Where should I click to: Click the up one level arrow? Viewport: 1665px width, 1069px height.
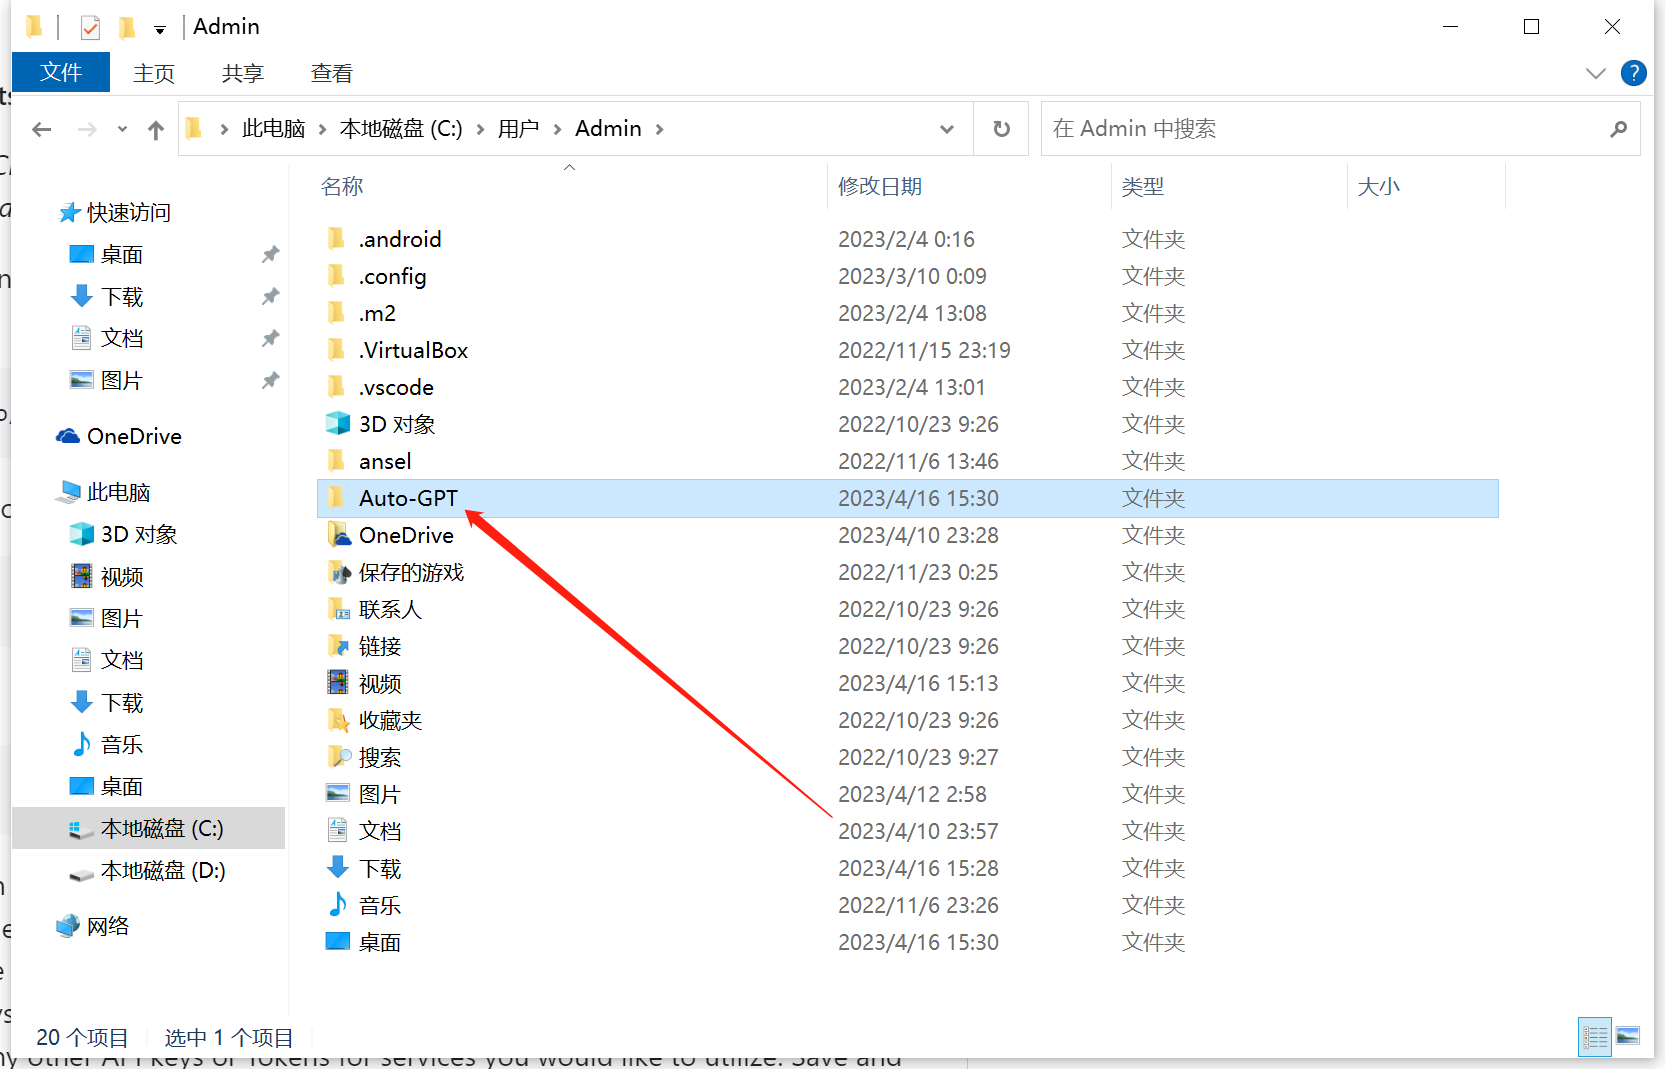tap(155, 129)
